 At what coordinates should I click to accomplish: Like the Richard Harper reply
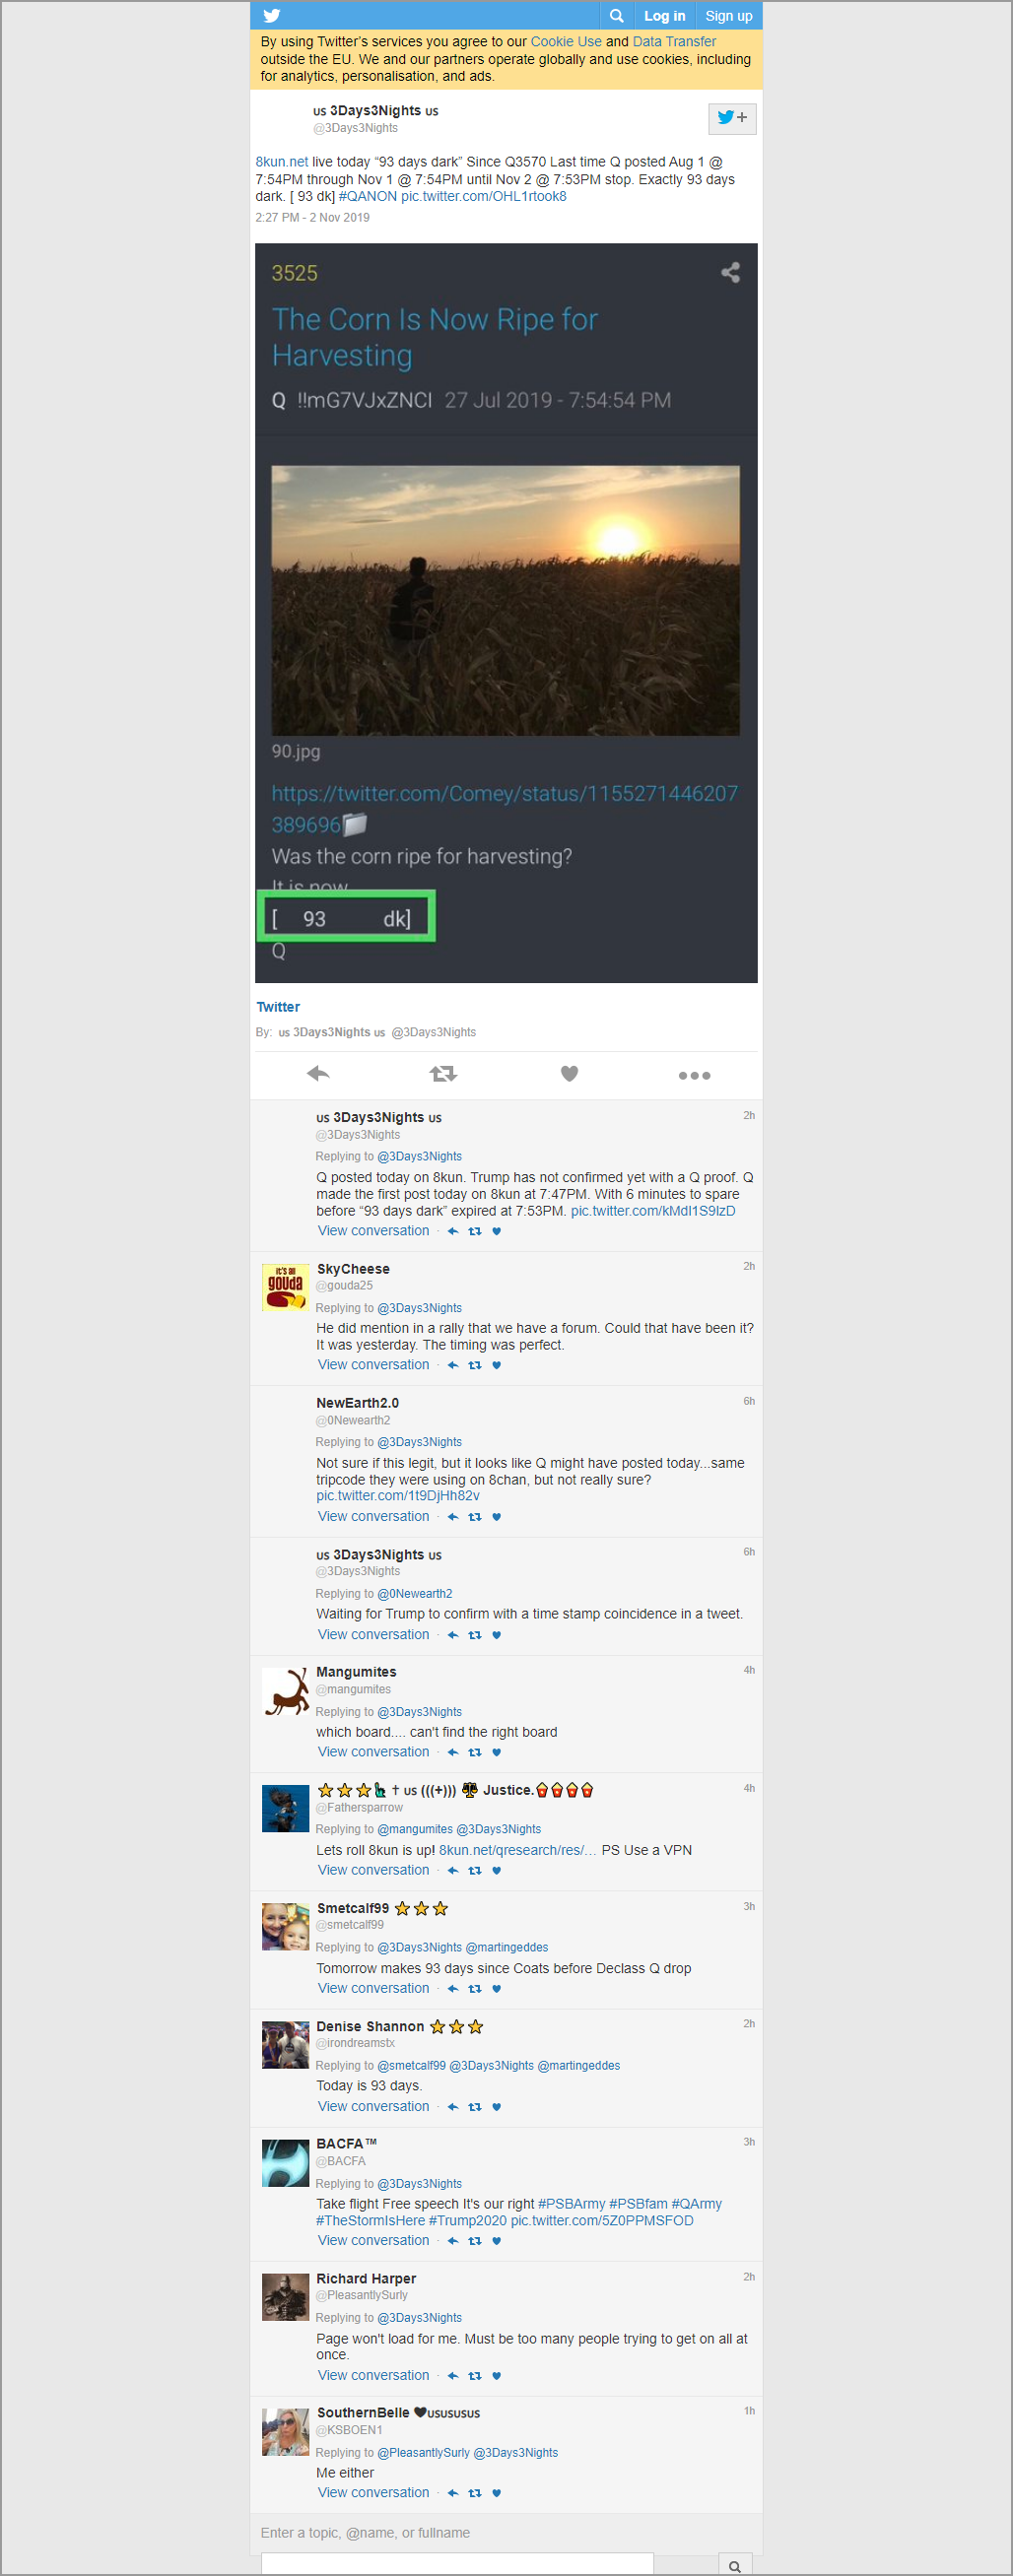[x=497, y=2376]
